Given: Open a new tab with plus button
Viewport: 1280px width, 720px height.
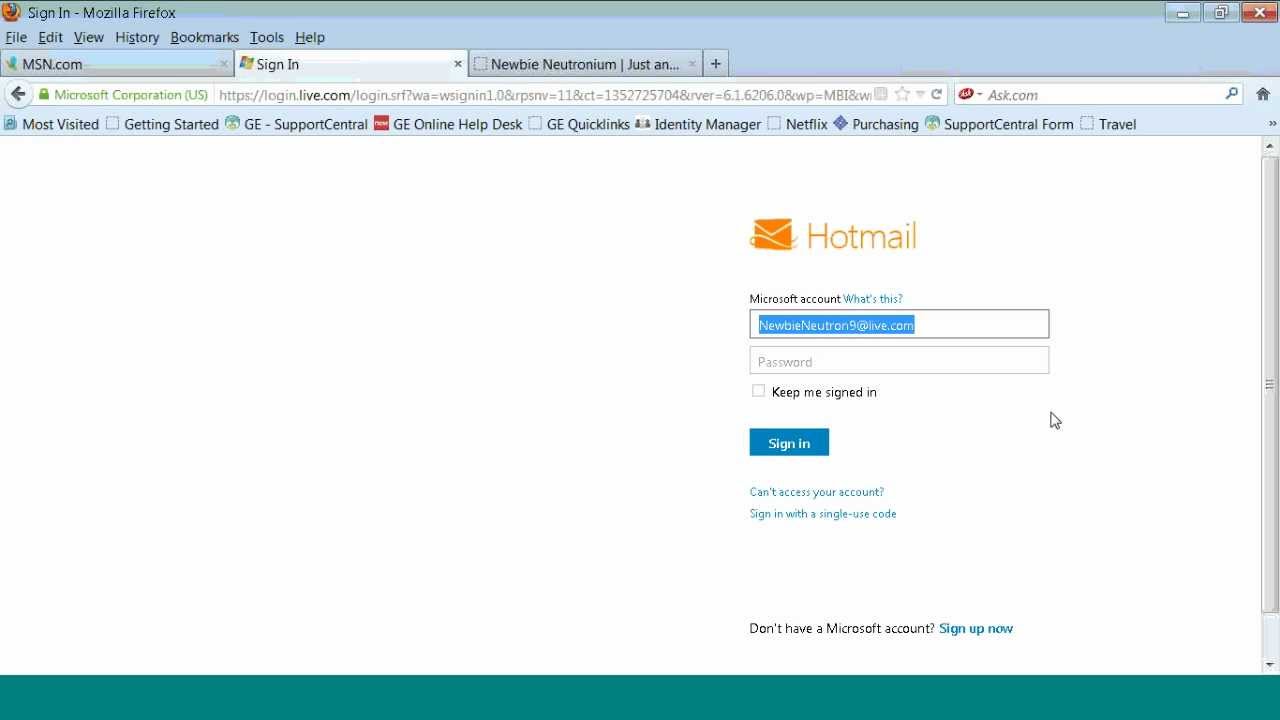Looking at the screenshot, I should pyautogui.click(x=715, y=64).
